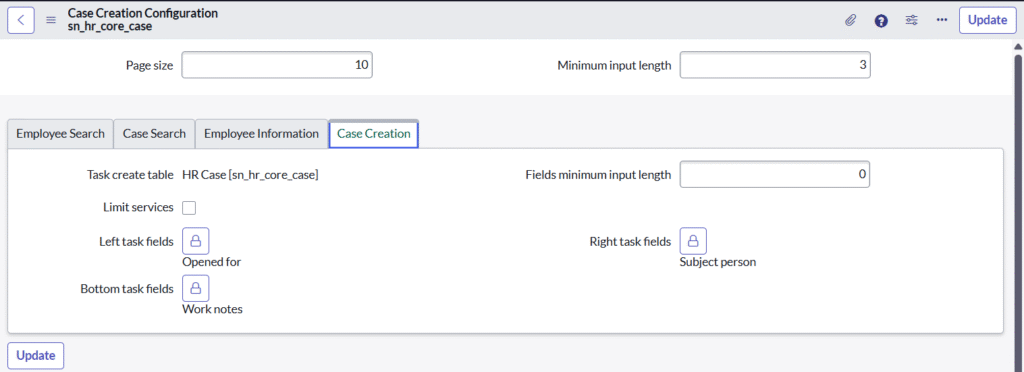Click the vertical scrollbar on the right

(1017, 209)
